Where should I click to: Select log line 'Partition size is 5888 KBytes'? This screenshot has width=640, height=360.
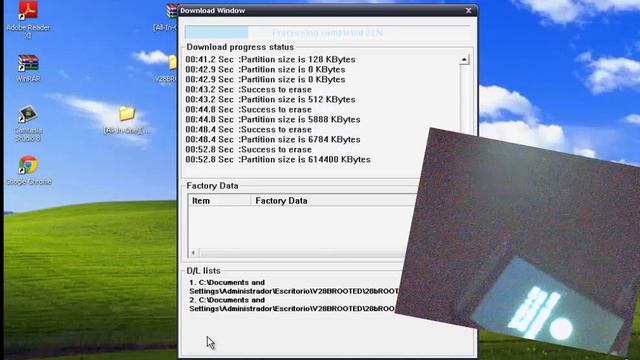(273, 119)
